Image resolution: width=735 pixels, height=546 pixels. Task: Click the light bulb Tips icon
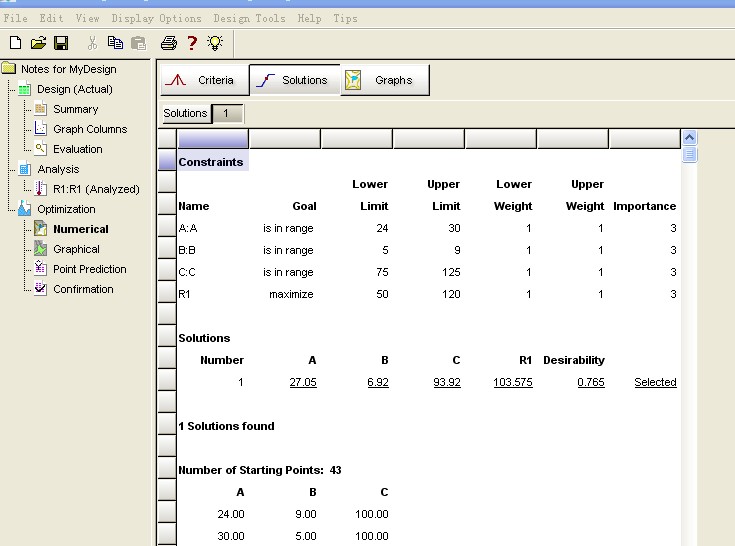214,43
